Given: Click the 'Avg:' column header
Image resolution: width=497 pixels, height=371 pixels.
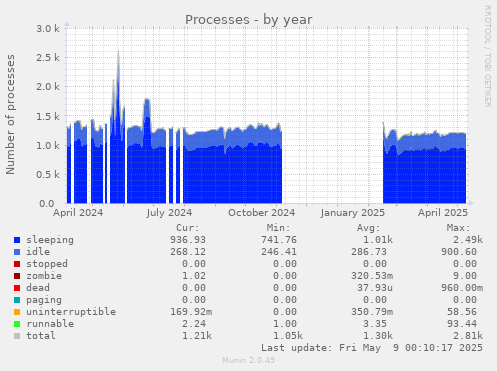Looking at the screenshot, I should tap(368, 228).
